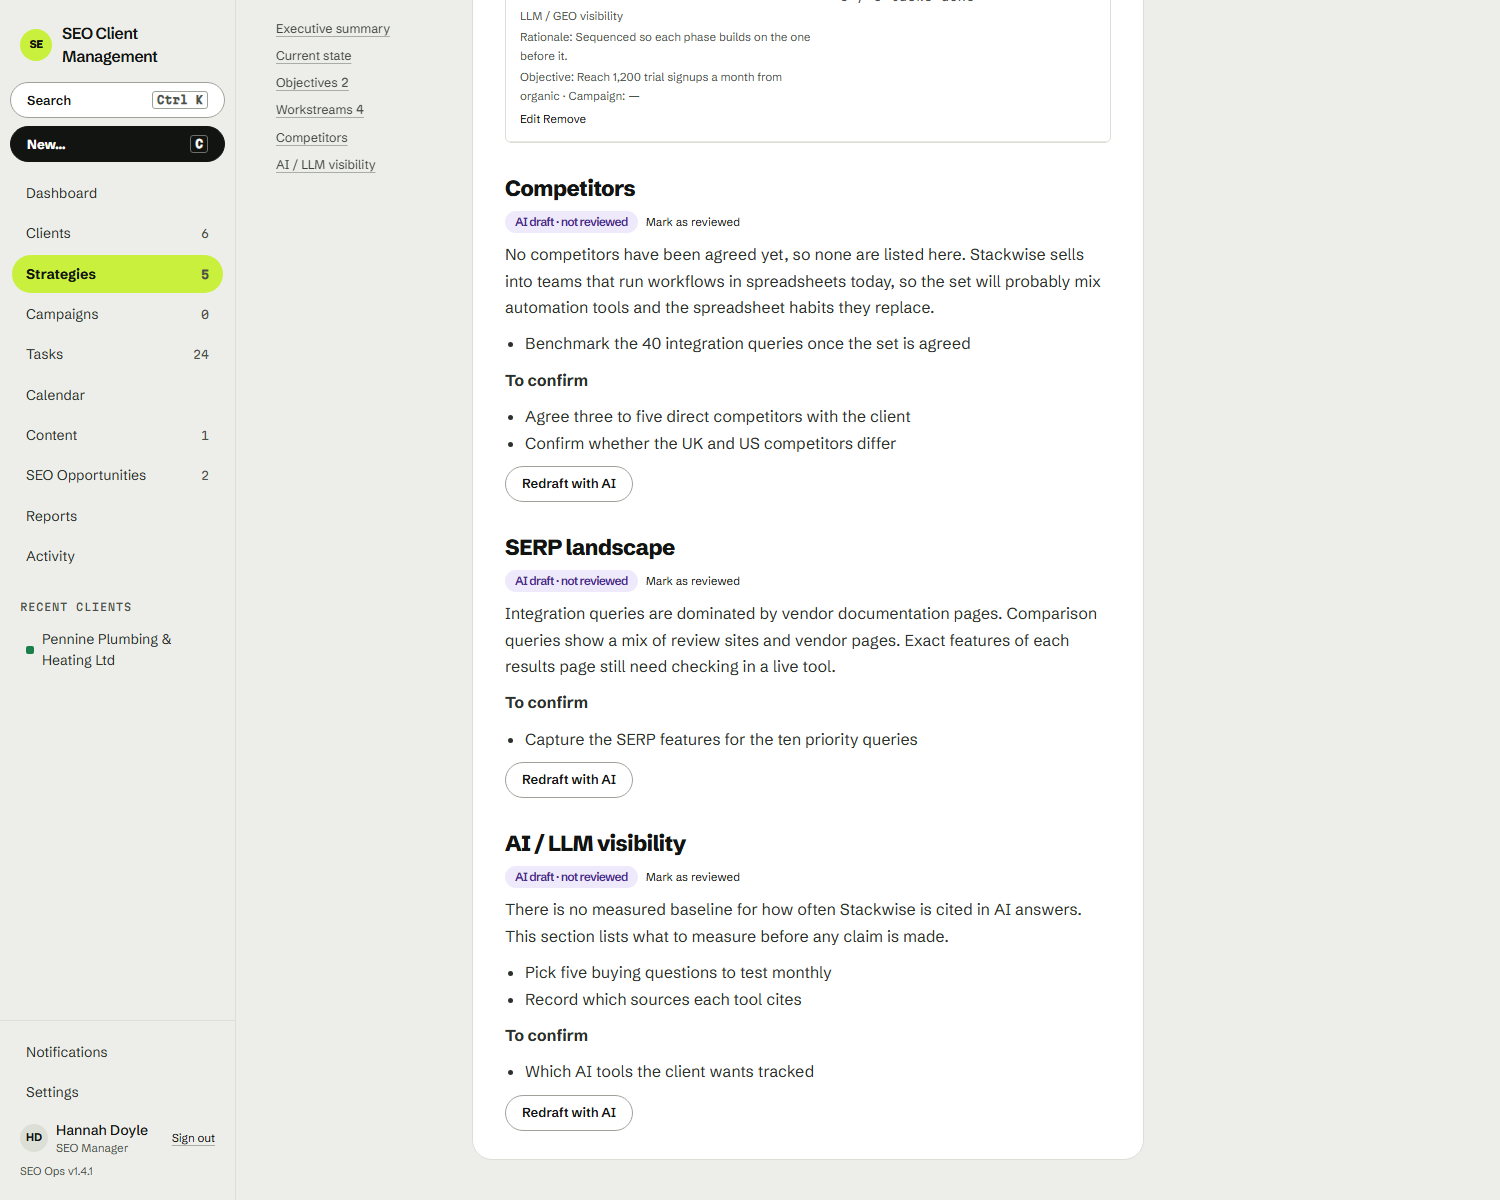1500x1200 pixels.
Task: Redraft the Competitors section with AI
Action: coord(569,484)
